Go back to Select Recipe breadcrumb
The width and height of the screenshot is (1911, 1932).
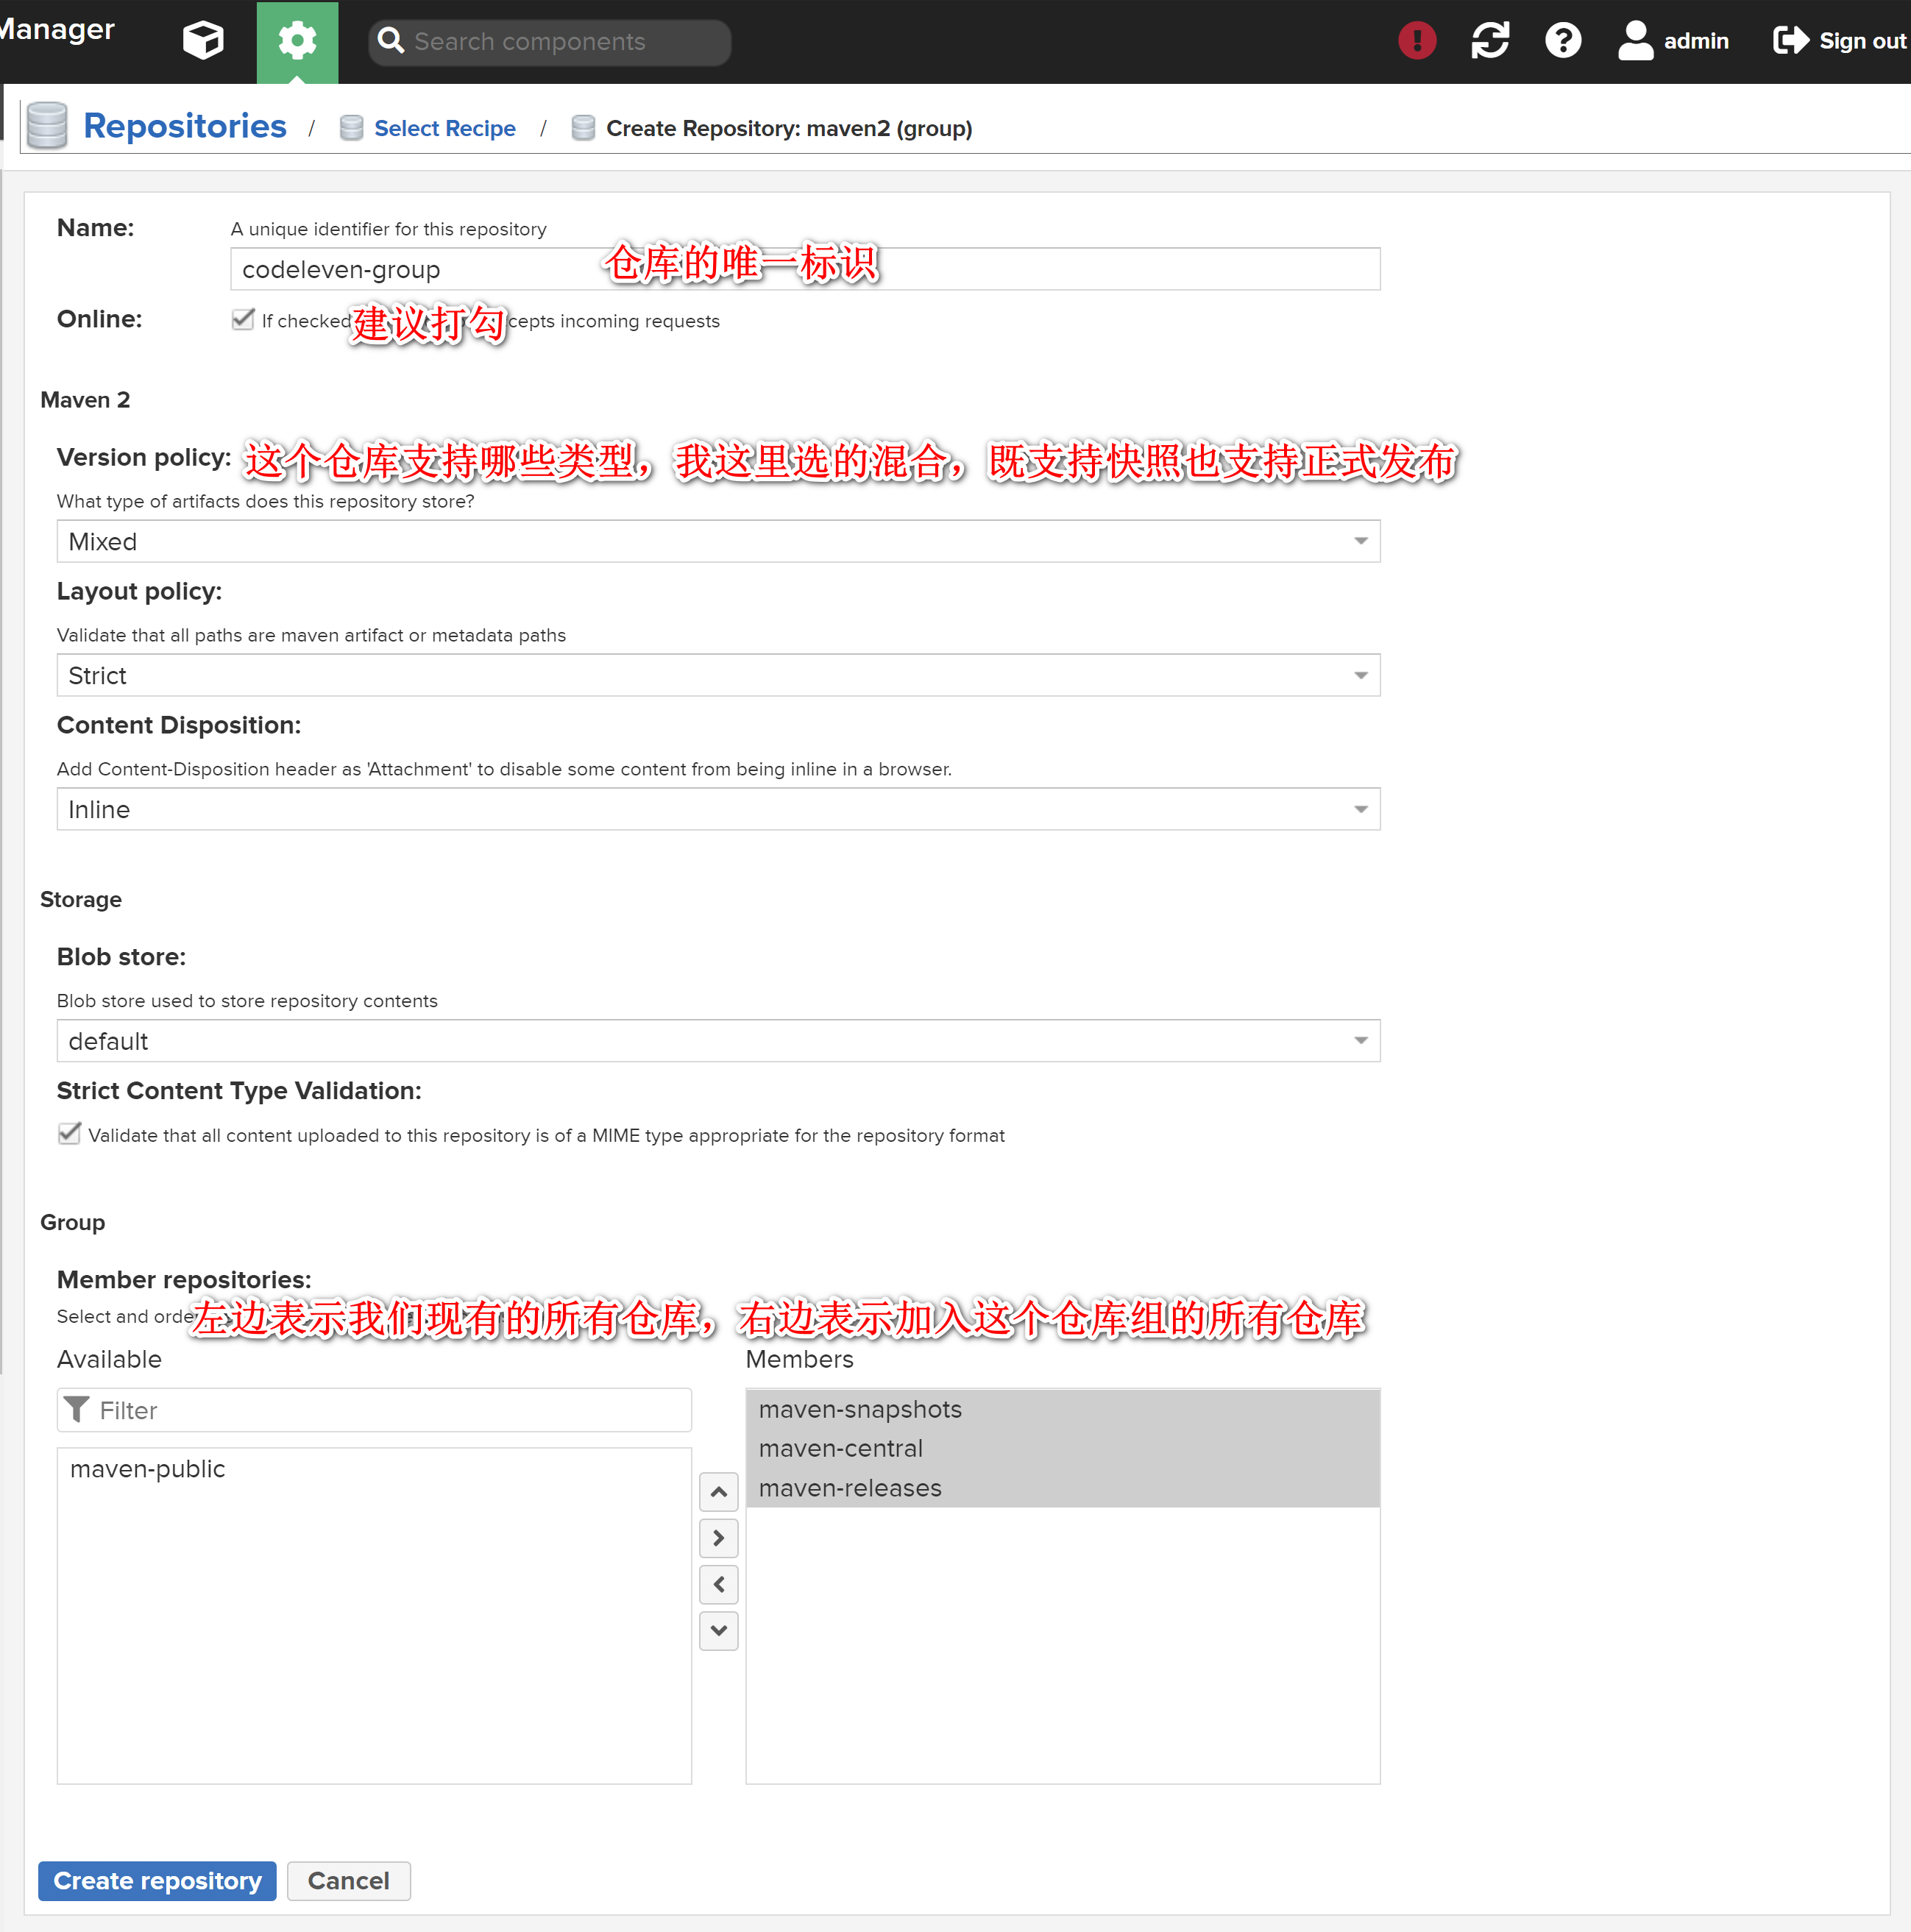[444, 129]
